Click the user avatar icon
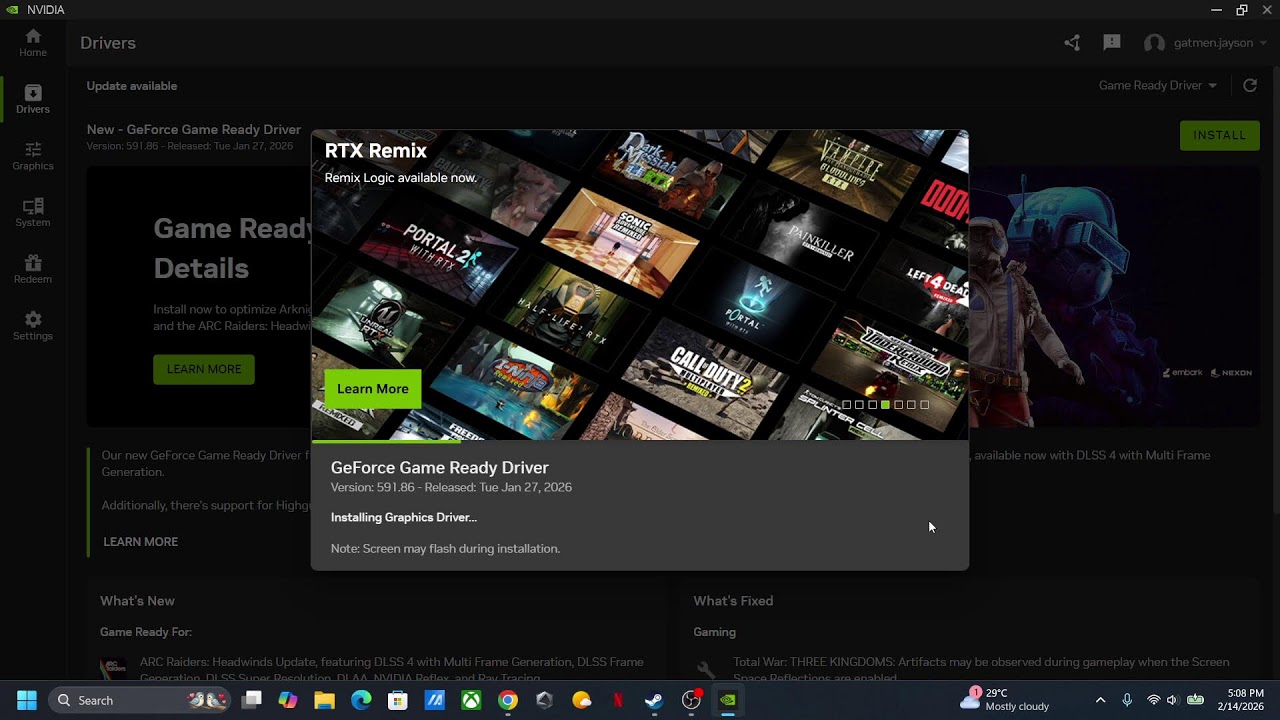Image resolution: width=1280 pixels, height=720 pixels. click(1154, 43)
